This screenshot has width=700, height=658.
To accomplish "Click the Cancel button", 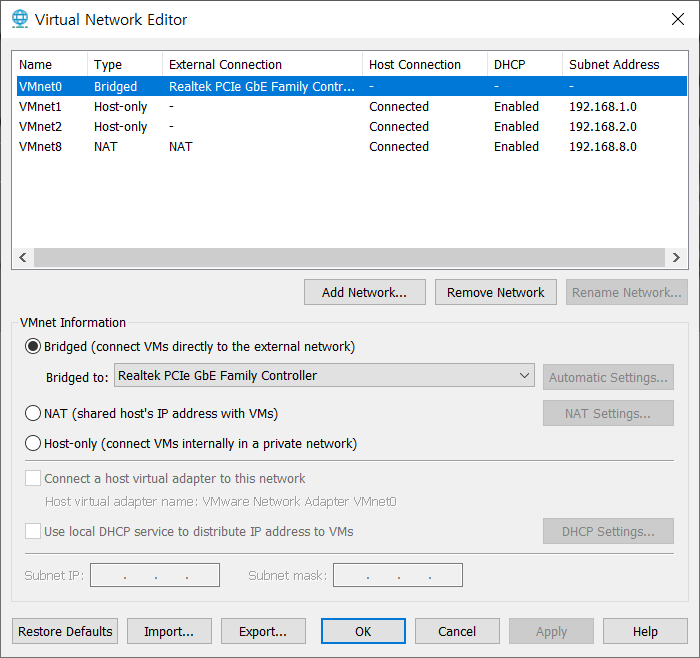I will pos(457,631).
